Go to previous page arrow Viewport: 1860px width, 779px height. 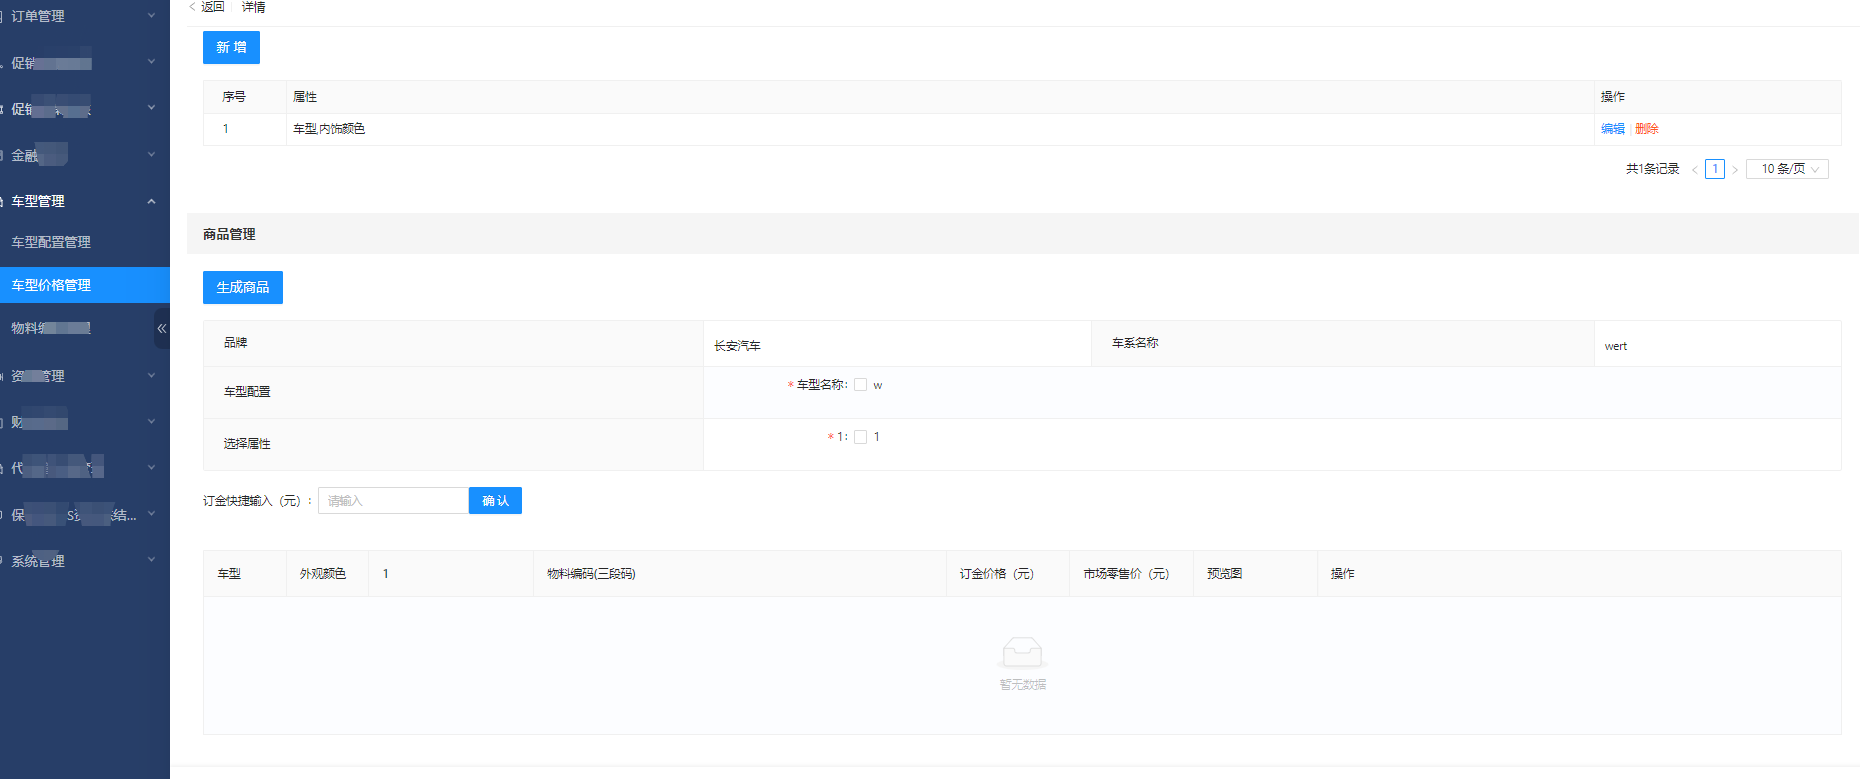1694,169
